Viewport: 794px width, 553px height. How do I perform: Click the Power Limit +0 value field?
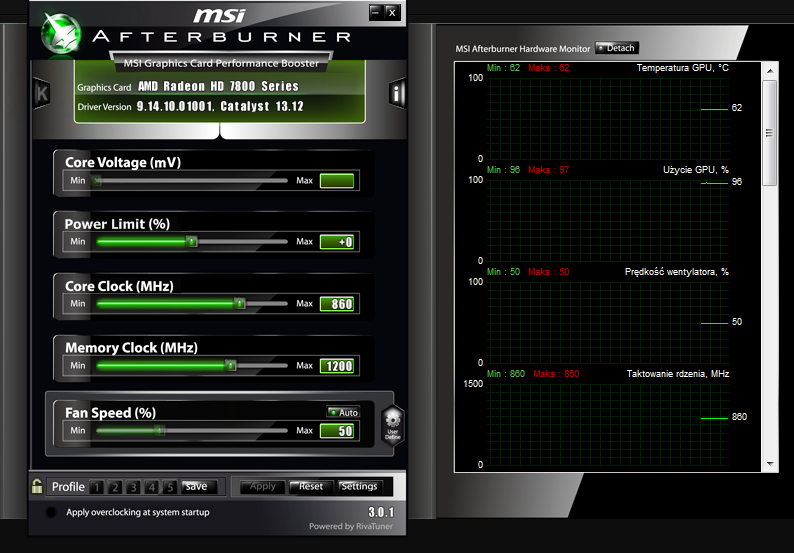point(337,242)
